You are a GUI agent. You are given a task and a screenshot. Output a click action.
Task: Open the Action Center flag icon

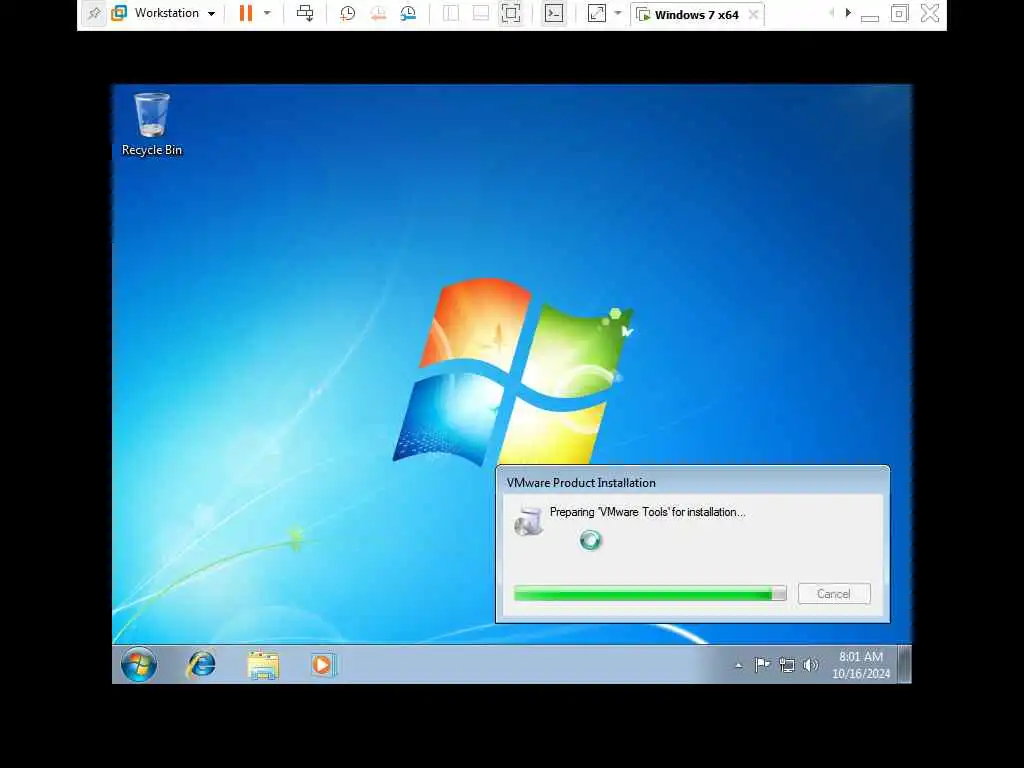(x=762, y=665)
